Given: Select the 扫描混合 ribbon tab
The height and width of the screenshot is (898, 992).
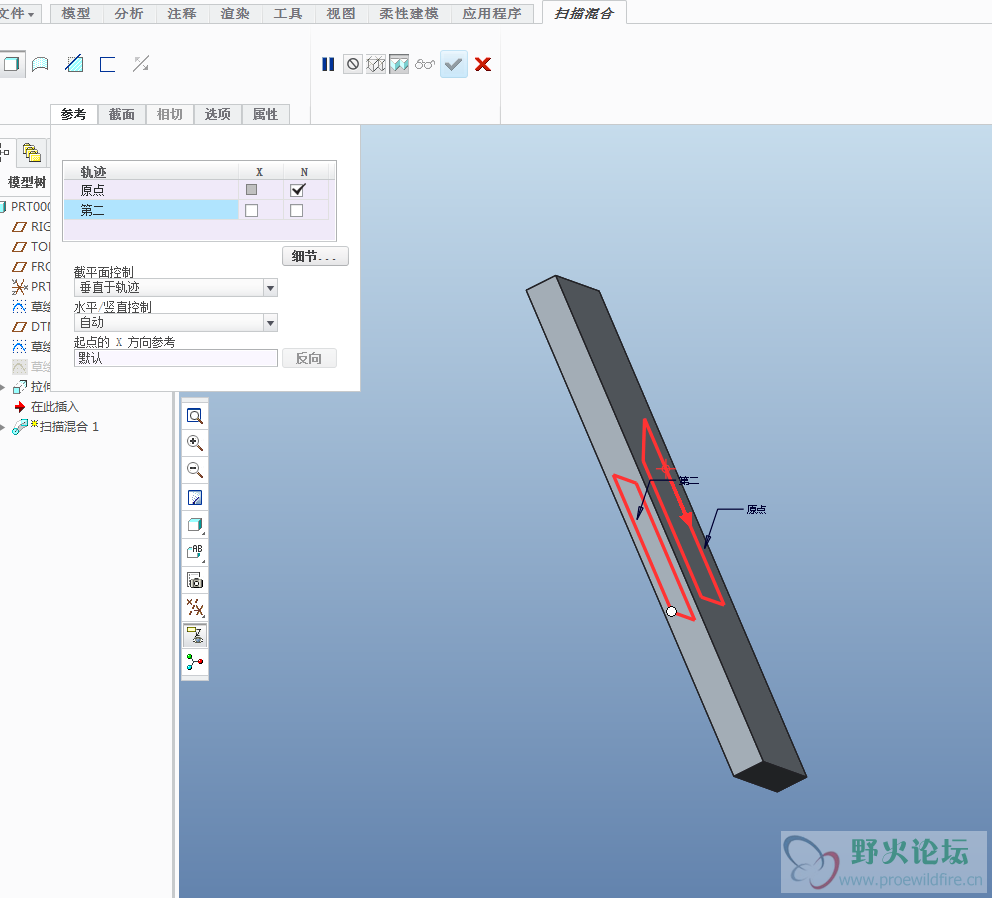Looking at the screenshot, I should (x=584, y=13).
